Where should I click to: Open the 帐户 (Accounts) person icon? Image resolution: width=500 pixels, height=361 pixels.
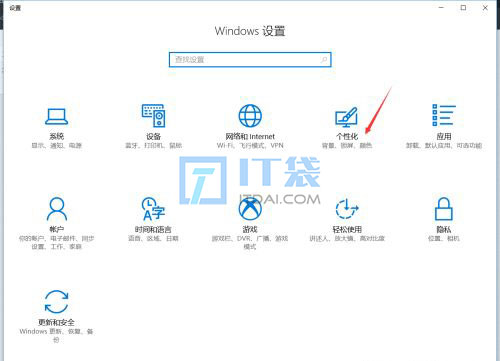(x=57, y=209)
